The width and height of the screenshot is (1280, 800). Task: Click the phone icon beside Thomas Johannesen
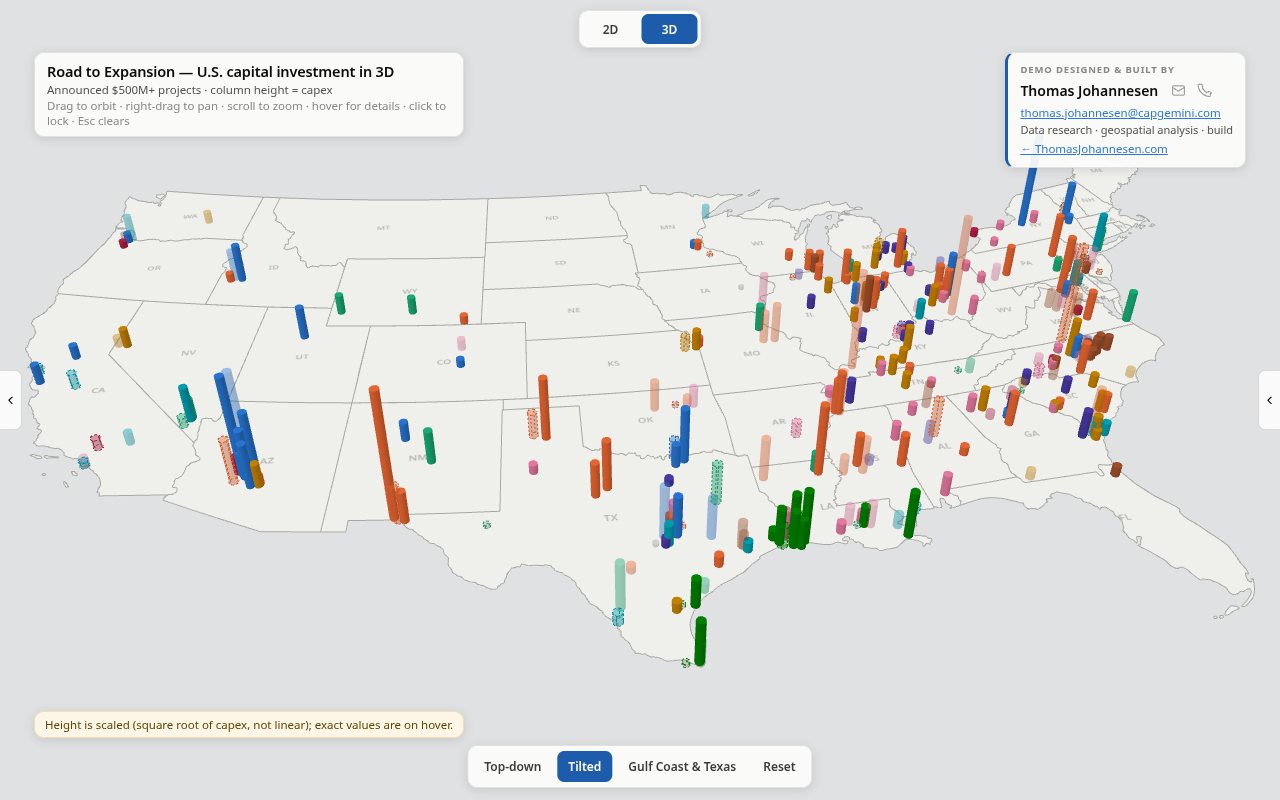point(1205,91)
